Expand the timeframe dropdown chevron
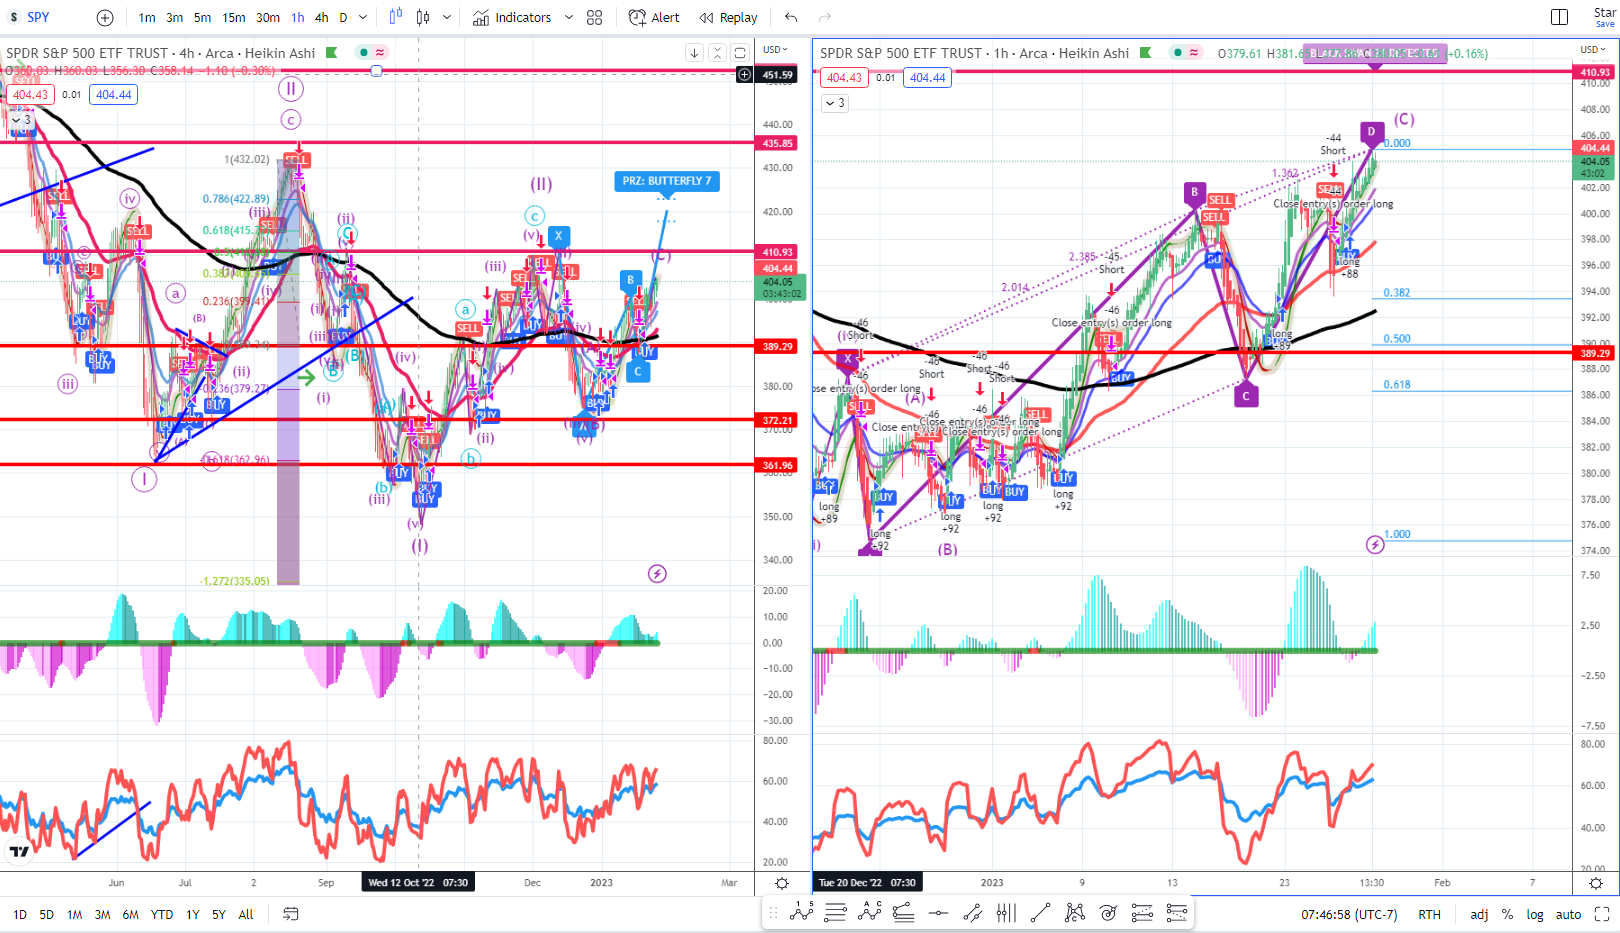This screenshot has width=1620, height=933. (363, 17)
